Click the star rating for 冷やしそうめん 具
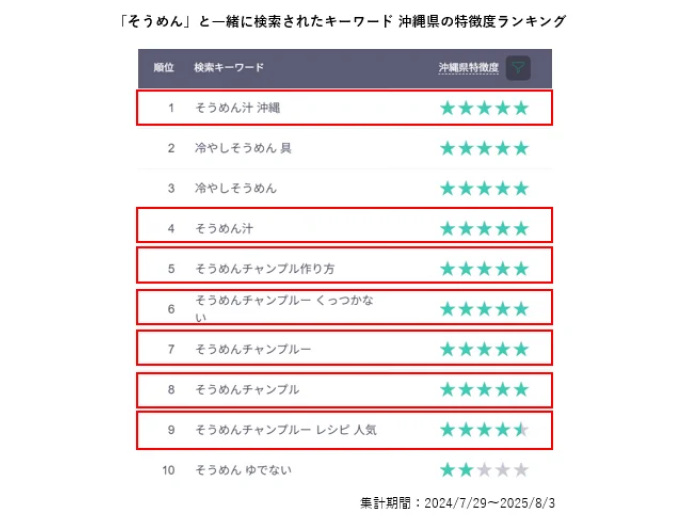Image resolution: width=693 pixels, height=520 pixels. pos(484,148)
